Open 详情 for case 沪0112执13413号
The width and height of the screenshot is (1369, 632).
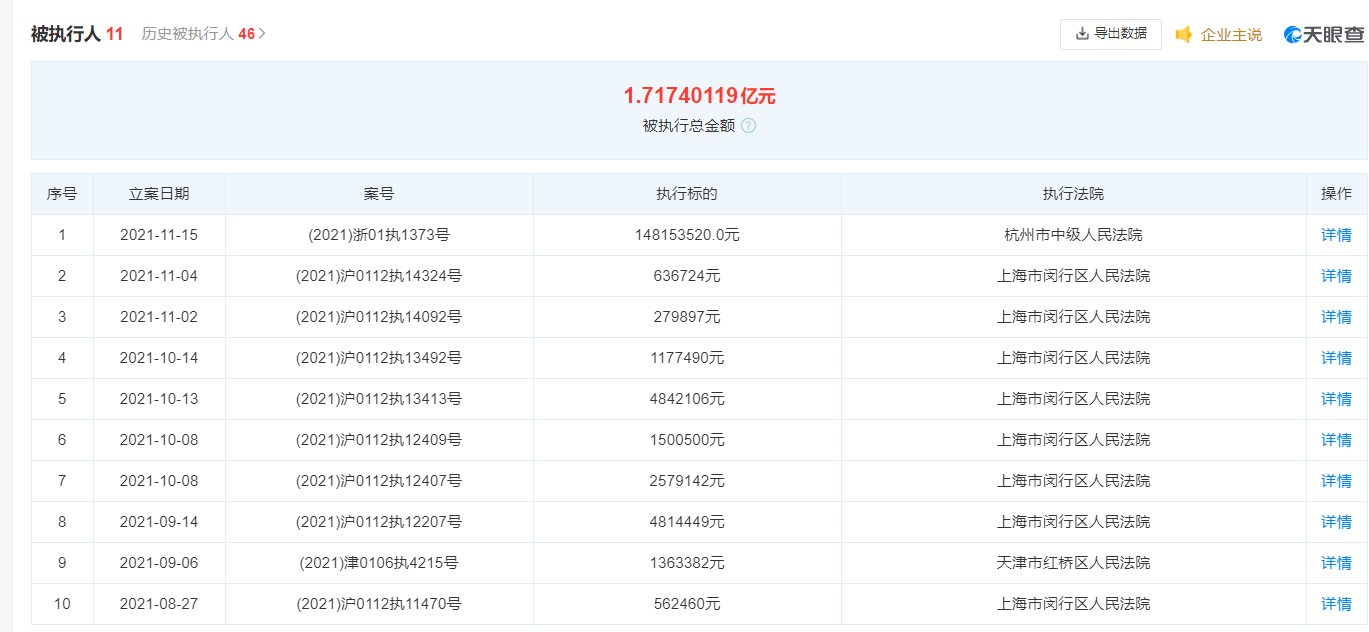[1336, 399]
